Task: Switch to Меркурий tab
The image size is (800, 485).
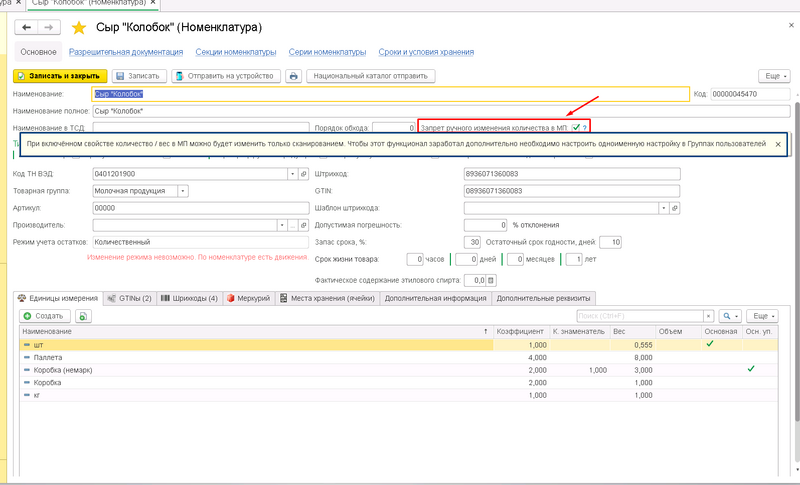Action: tap(248, 298)
